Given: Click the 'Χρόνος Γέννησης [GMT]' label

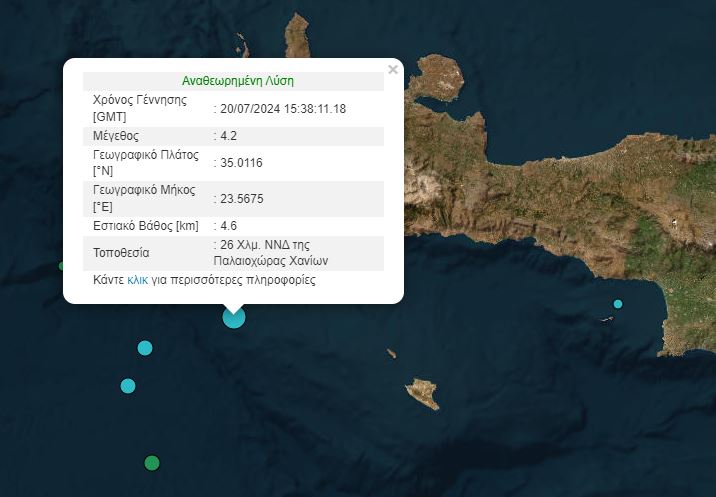Looking at the screenshot, I should [x=140, y=108].
